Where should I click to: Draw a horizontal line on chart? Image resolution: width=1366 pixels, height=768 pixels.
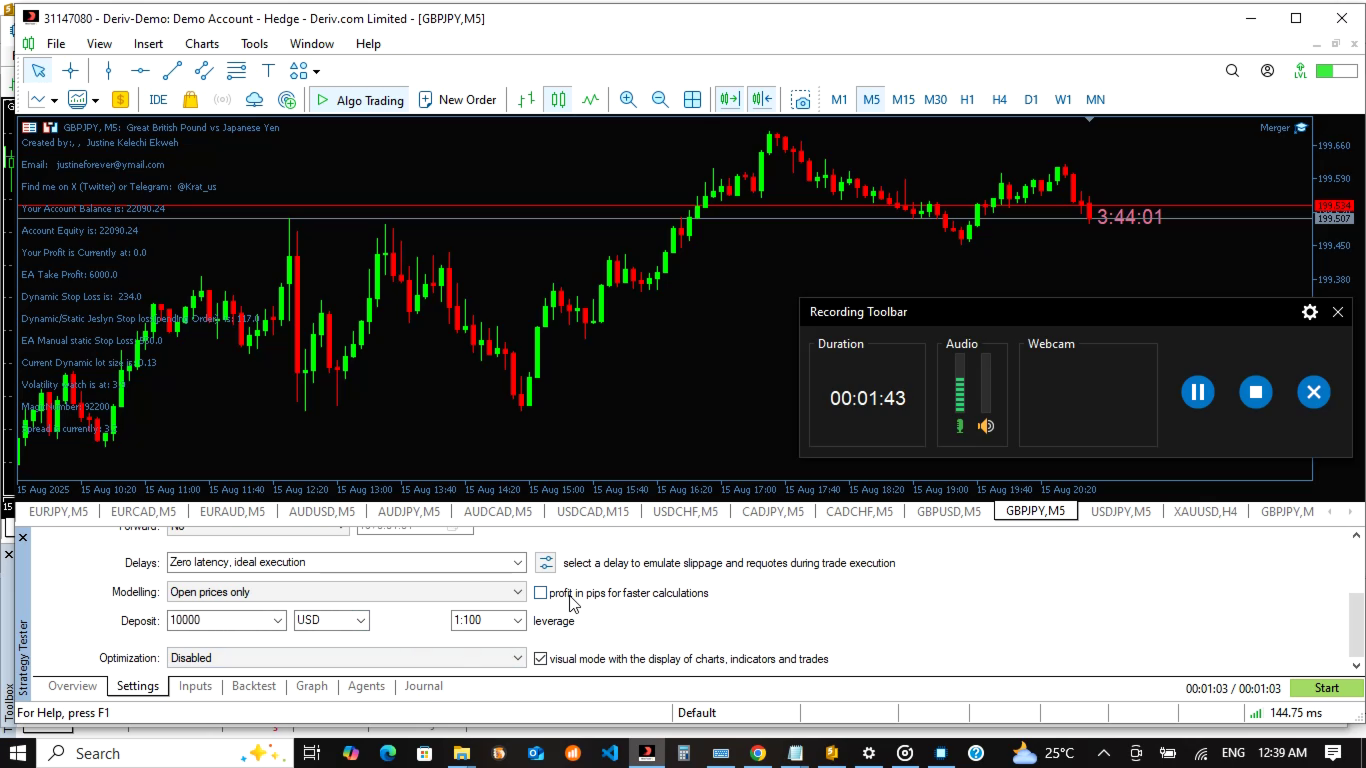pos(140,71)
